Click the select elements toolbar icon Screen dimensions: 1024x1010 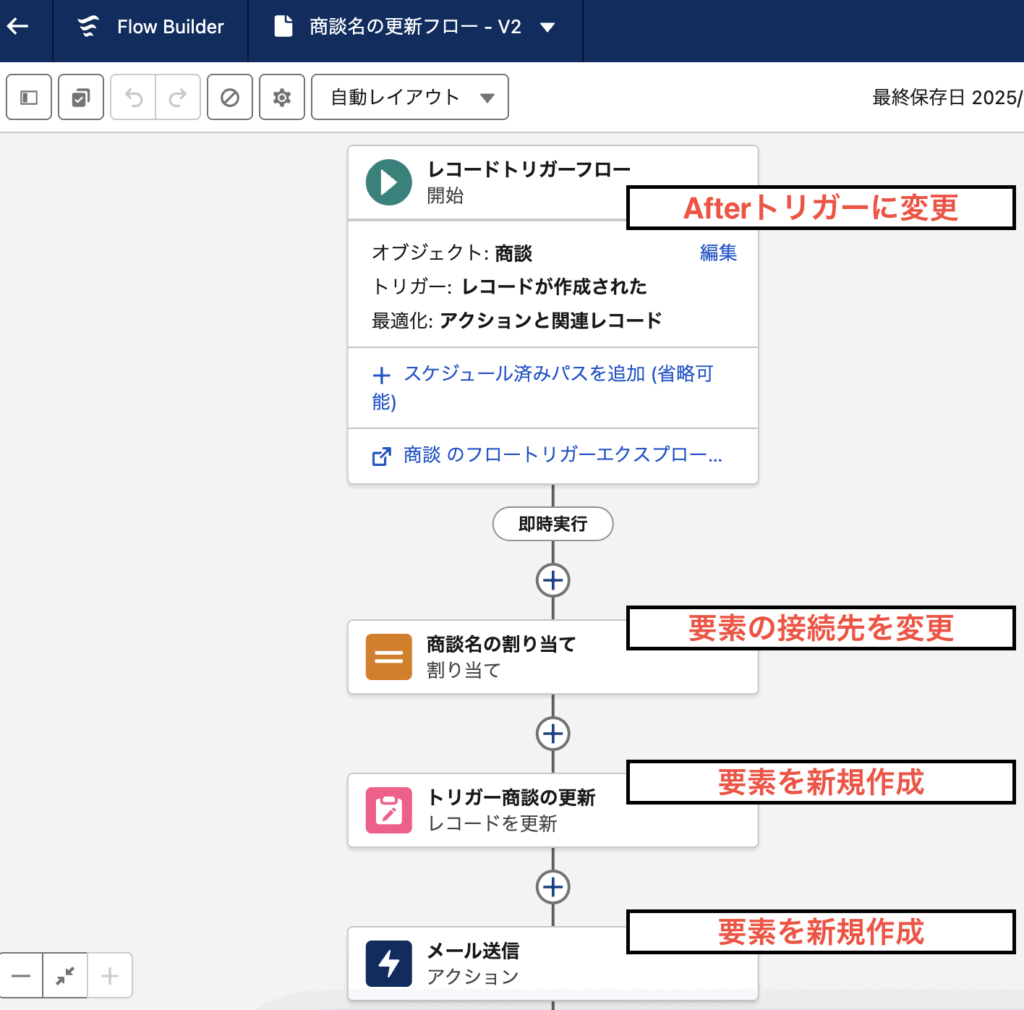click(81, 98)
